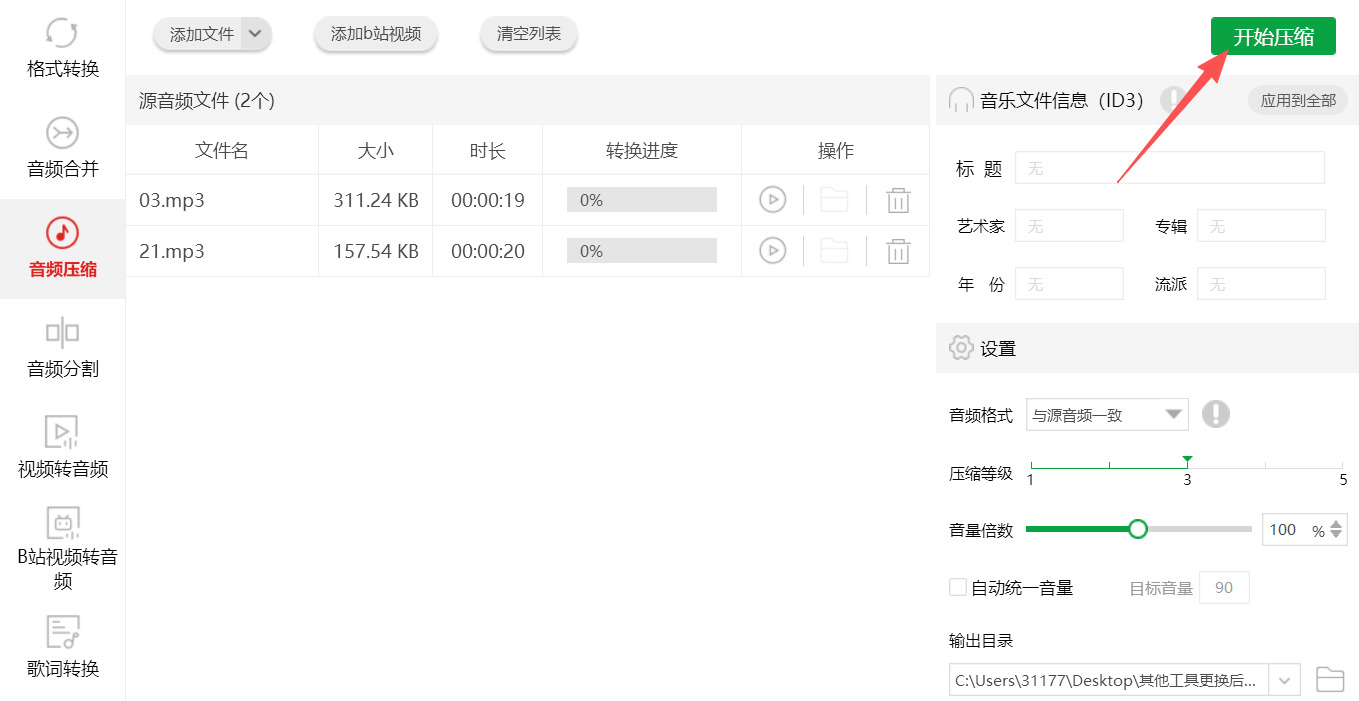Browse output directory with folder icon
1359x701 pixels.
coord(1330,680)
